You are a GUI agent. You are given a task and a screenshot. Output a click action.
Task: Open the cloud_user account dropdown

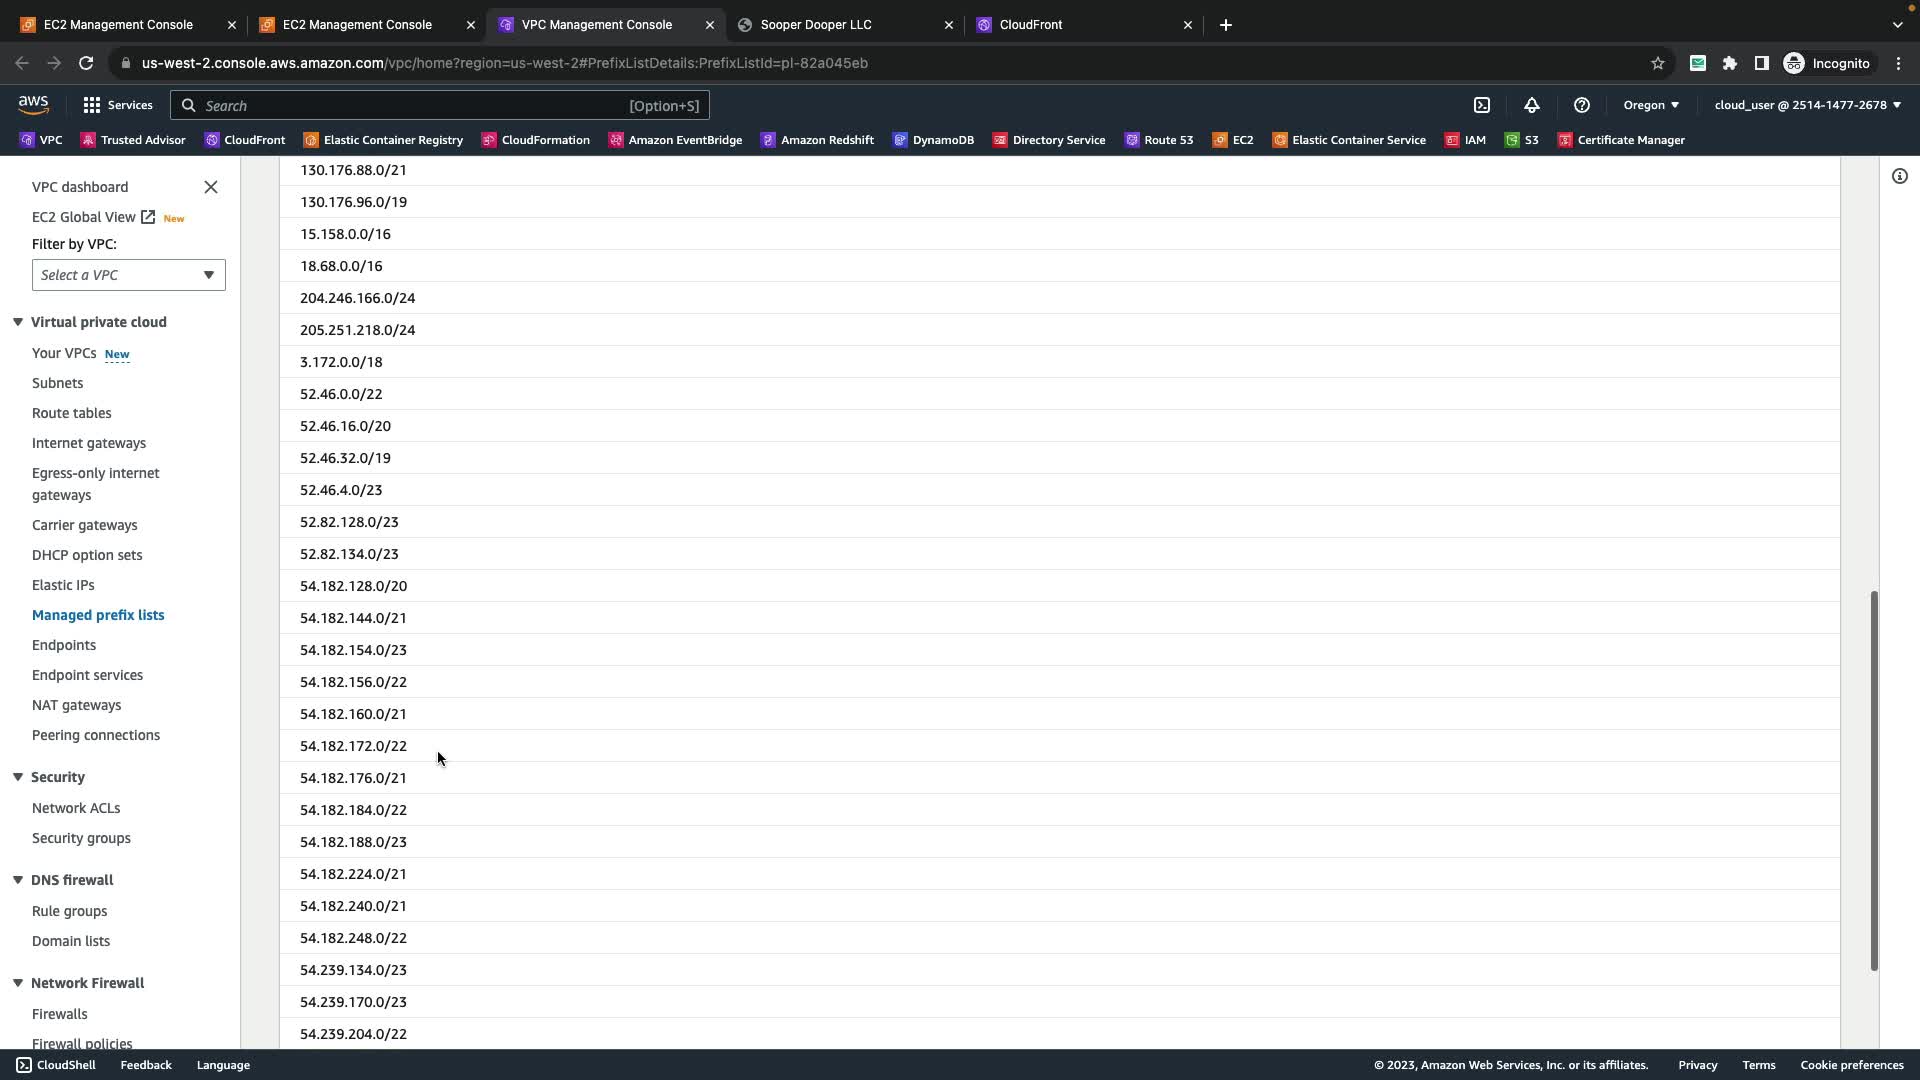pos(1807,105)
